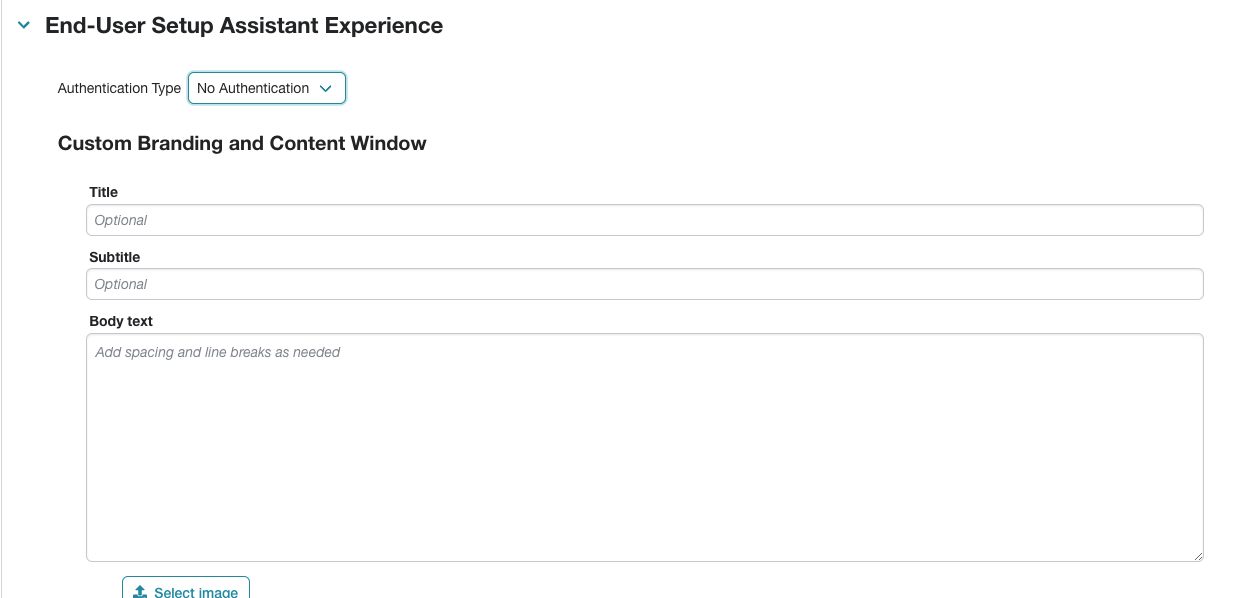
Task: Open the Authentication Type dropdown
Action: (266, 88)
